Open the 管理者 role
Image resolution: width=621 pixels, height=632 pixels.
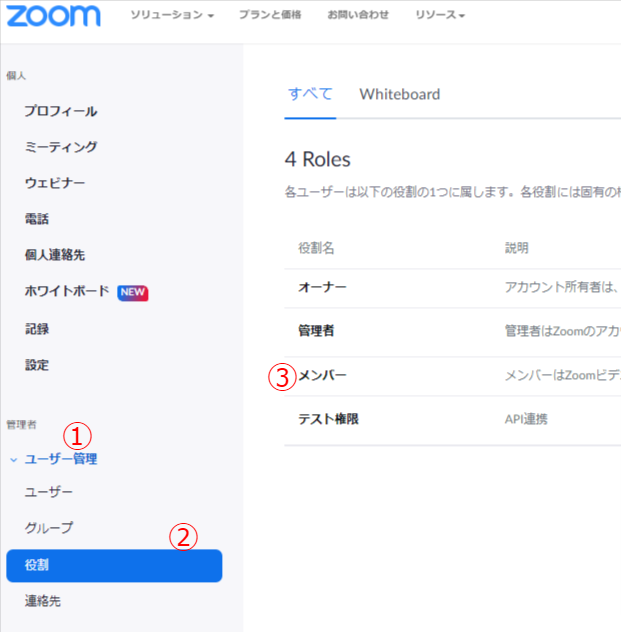click(x=316, y=331)
